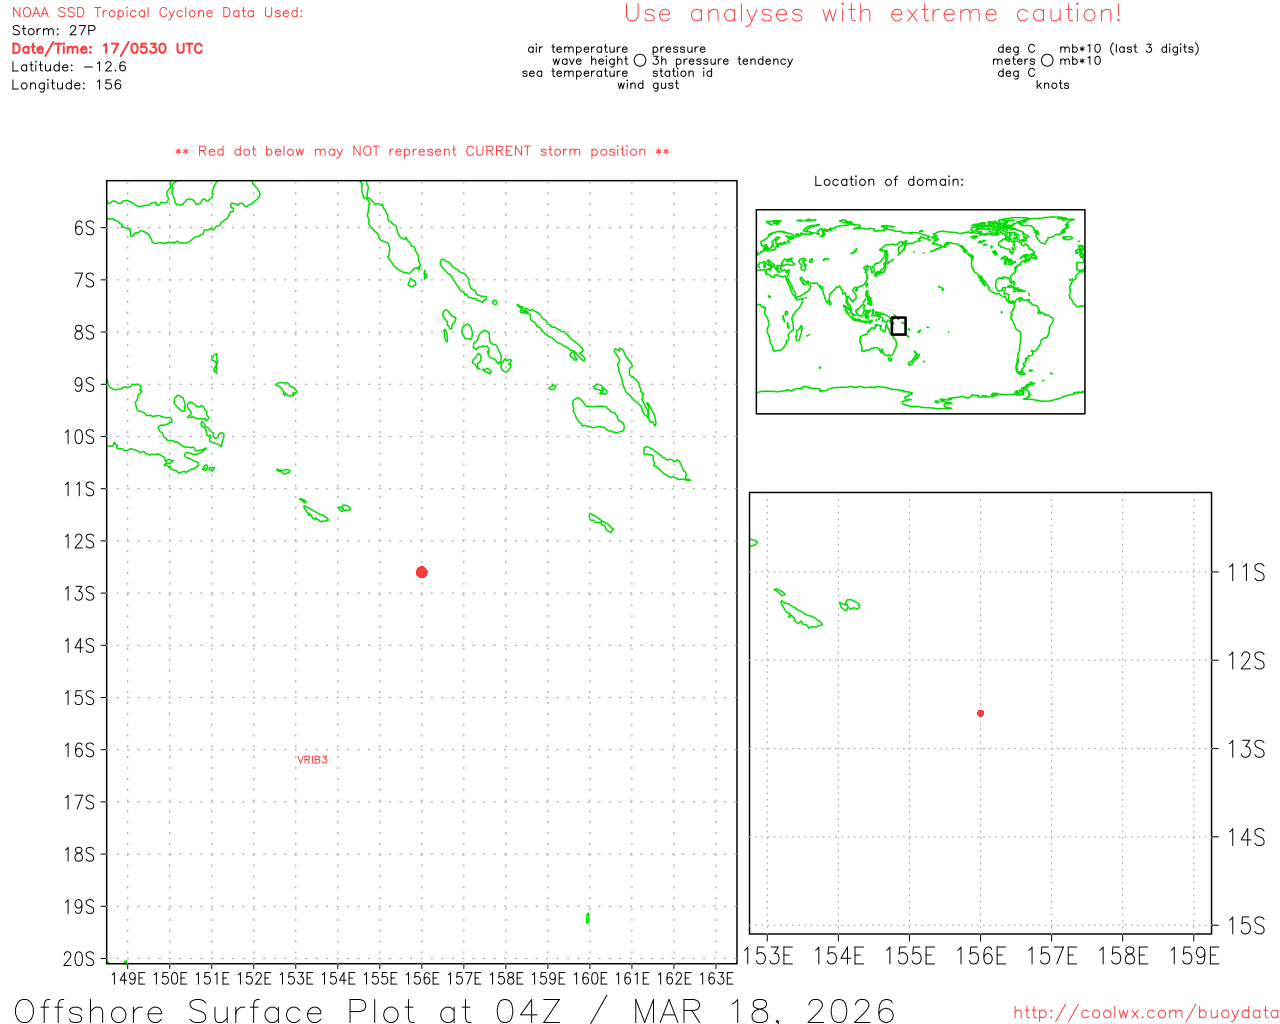1280x1024 pixels.
Task: Click the 'Use analyses with extreme caution!' warning
Action: tap(872, 14)
